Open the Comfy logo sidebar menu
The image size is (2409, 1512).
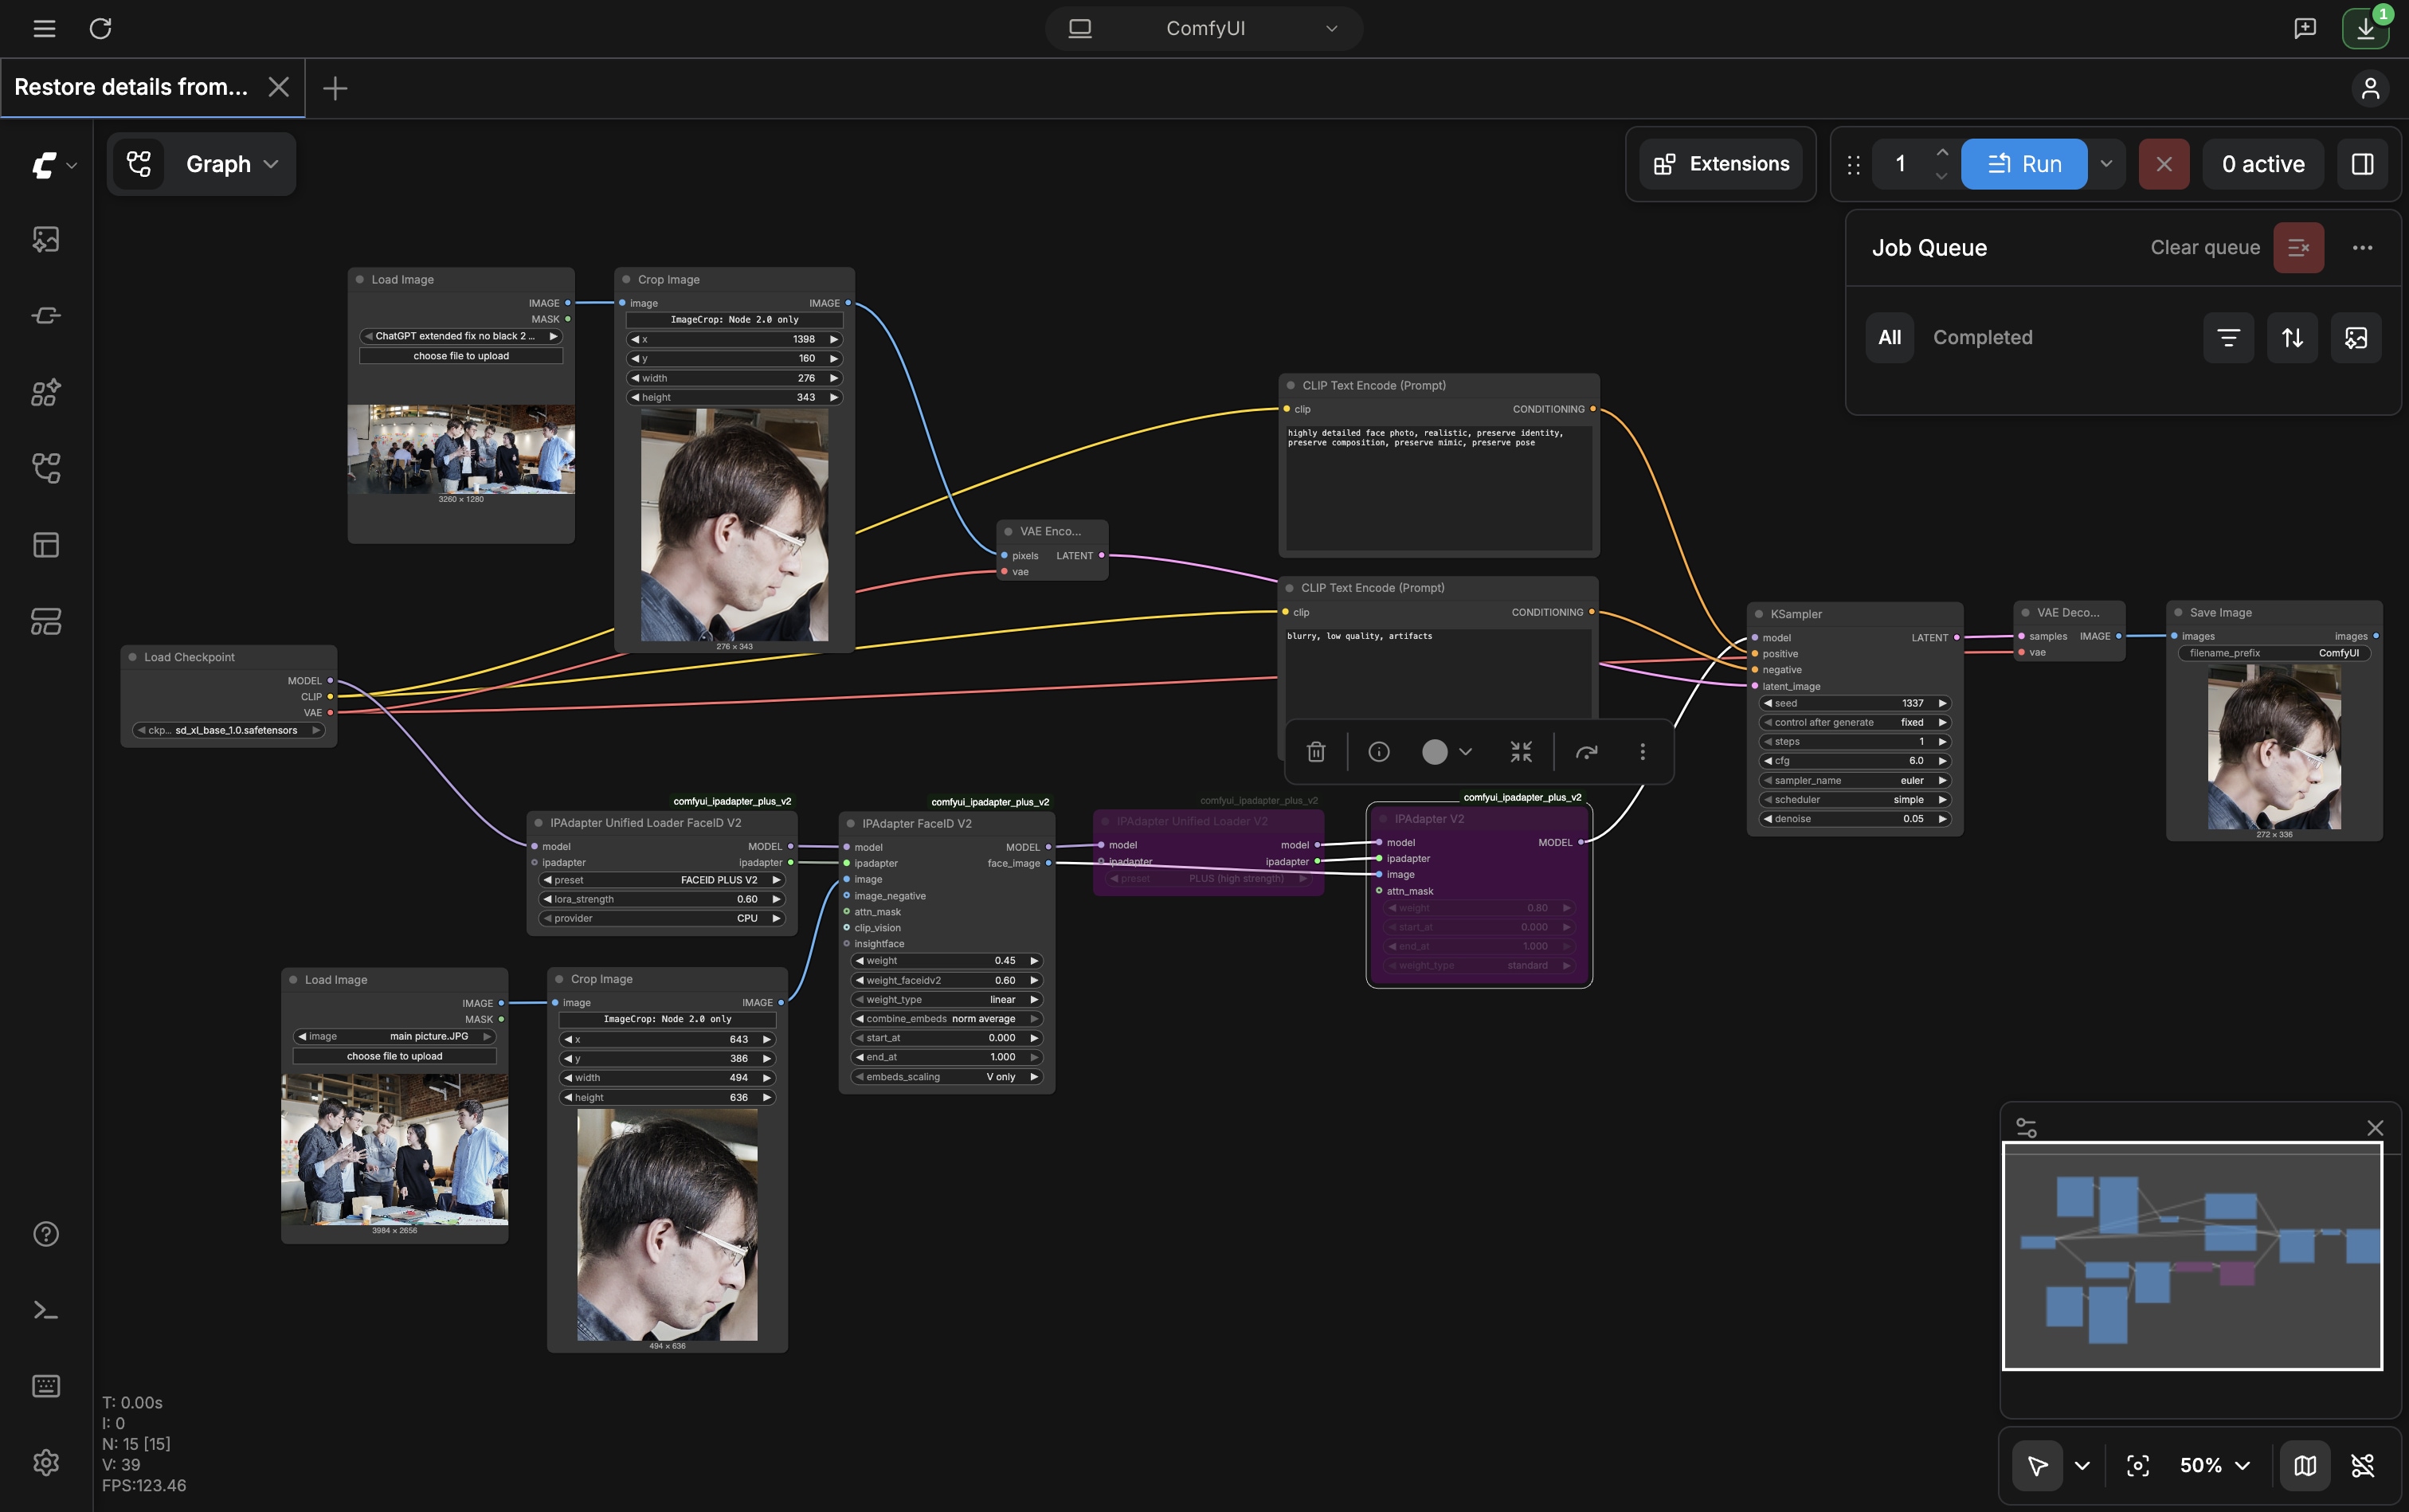coord(53,165)
